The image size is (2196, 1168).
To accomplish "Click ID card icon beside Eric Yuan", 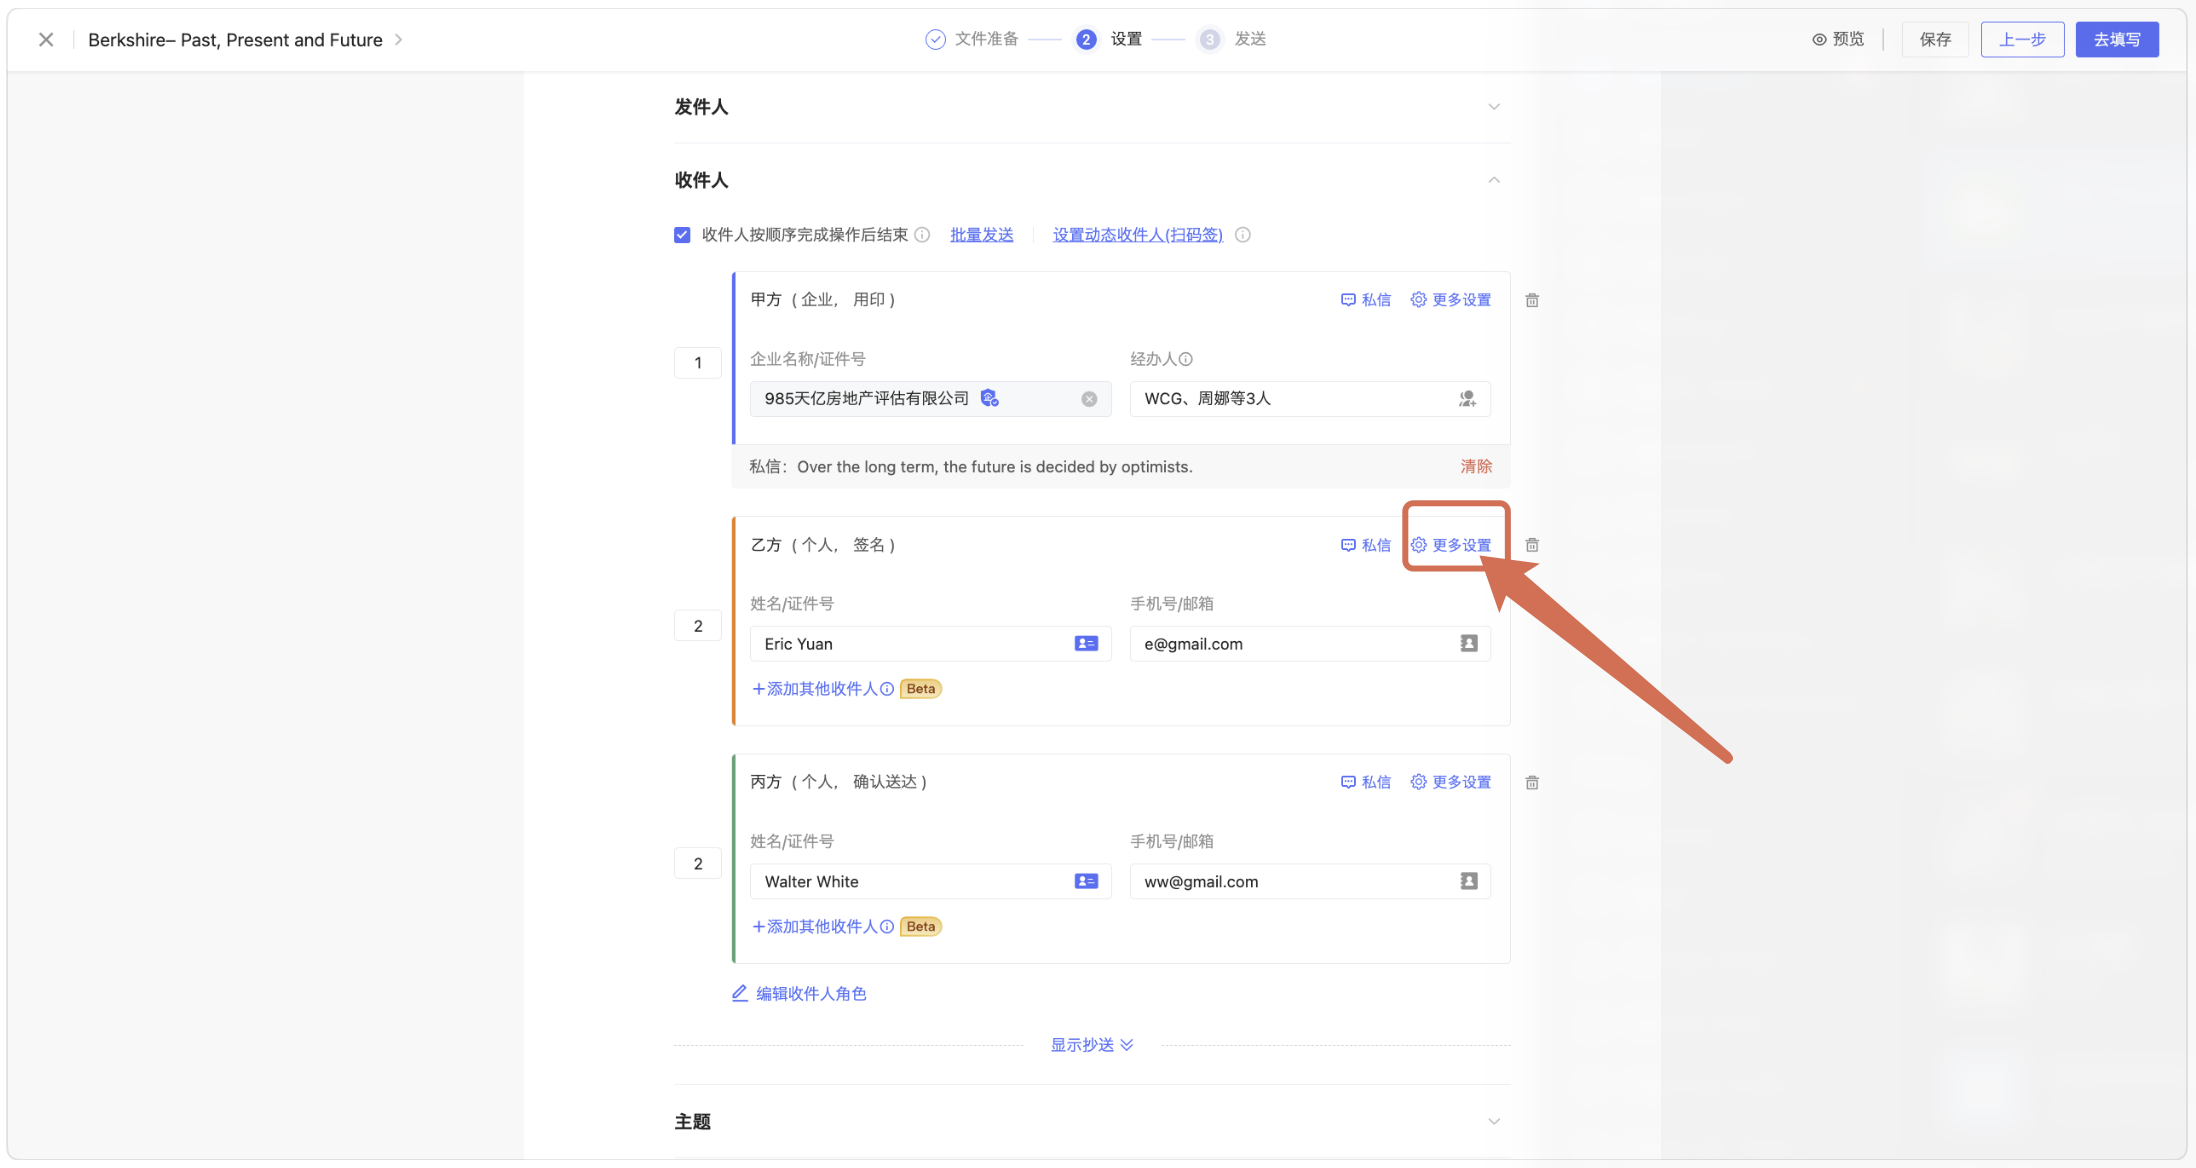I will (x=1086, y=644).
